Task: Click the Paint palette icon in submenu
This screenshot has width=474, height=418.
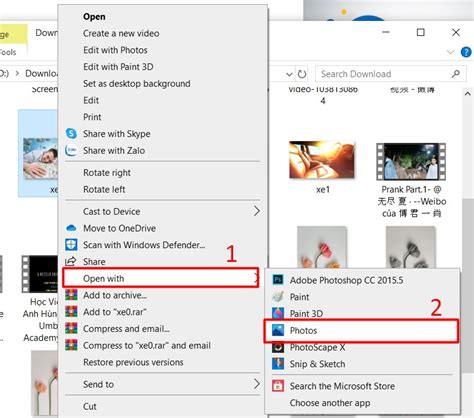Action: [x=278, y=296]
